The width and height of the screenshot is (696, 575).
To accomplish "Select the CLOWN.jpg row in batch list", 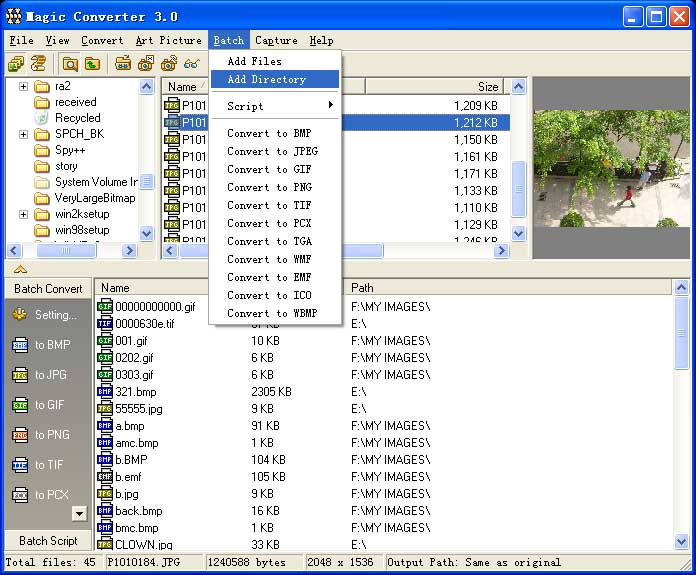I will [x=384, y=544].
